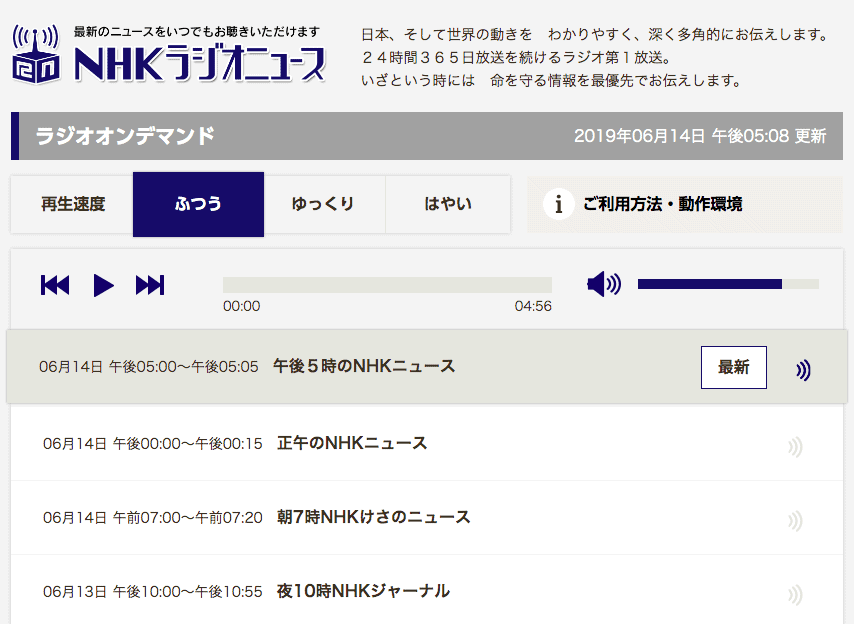
Task: Select ふつう playback speed
Action: pyautogui.click(x=198, y=204)
